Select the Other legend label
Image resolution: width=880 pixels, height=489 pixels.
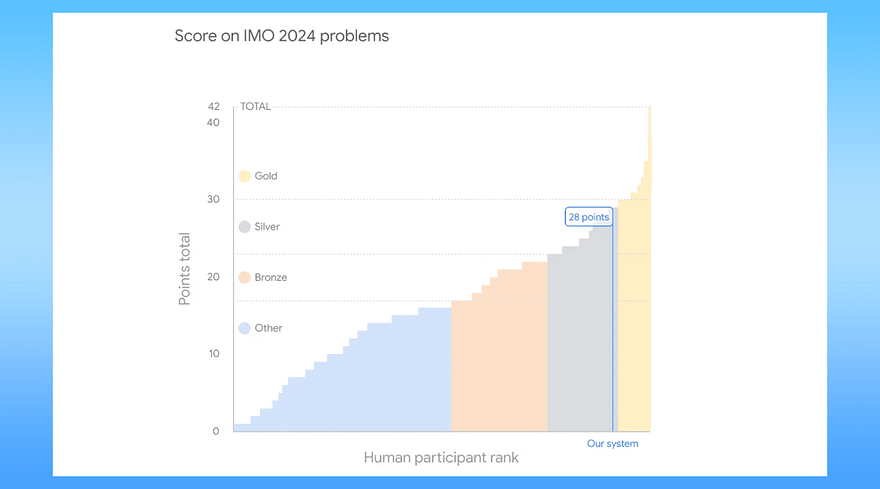pos(268,328)
